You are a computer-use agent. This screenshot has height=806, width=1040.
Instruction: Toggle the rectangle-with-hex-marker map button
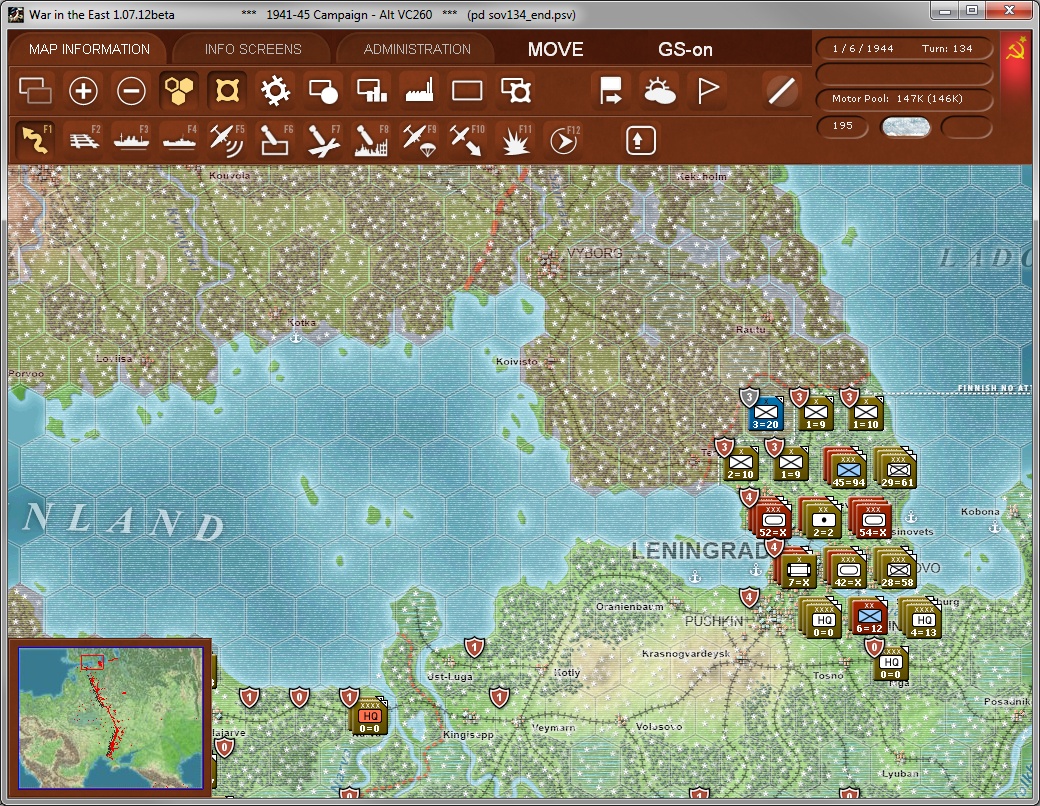[x=515, y=91]
